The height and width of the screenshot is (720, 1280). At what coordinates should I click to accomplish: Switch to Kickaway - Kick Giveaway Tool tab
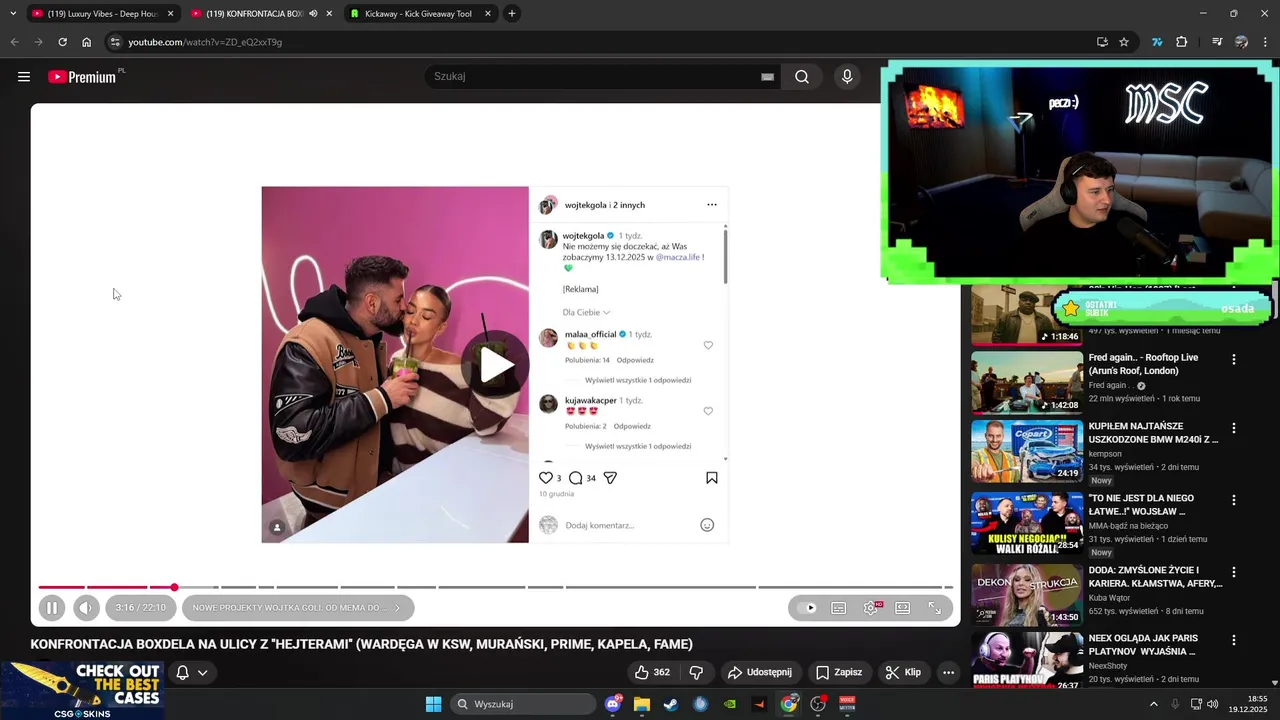coord(418,14)
